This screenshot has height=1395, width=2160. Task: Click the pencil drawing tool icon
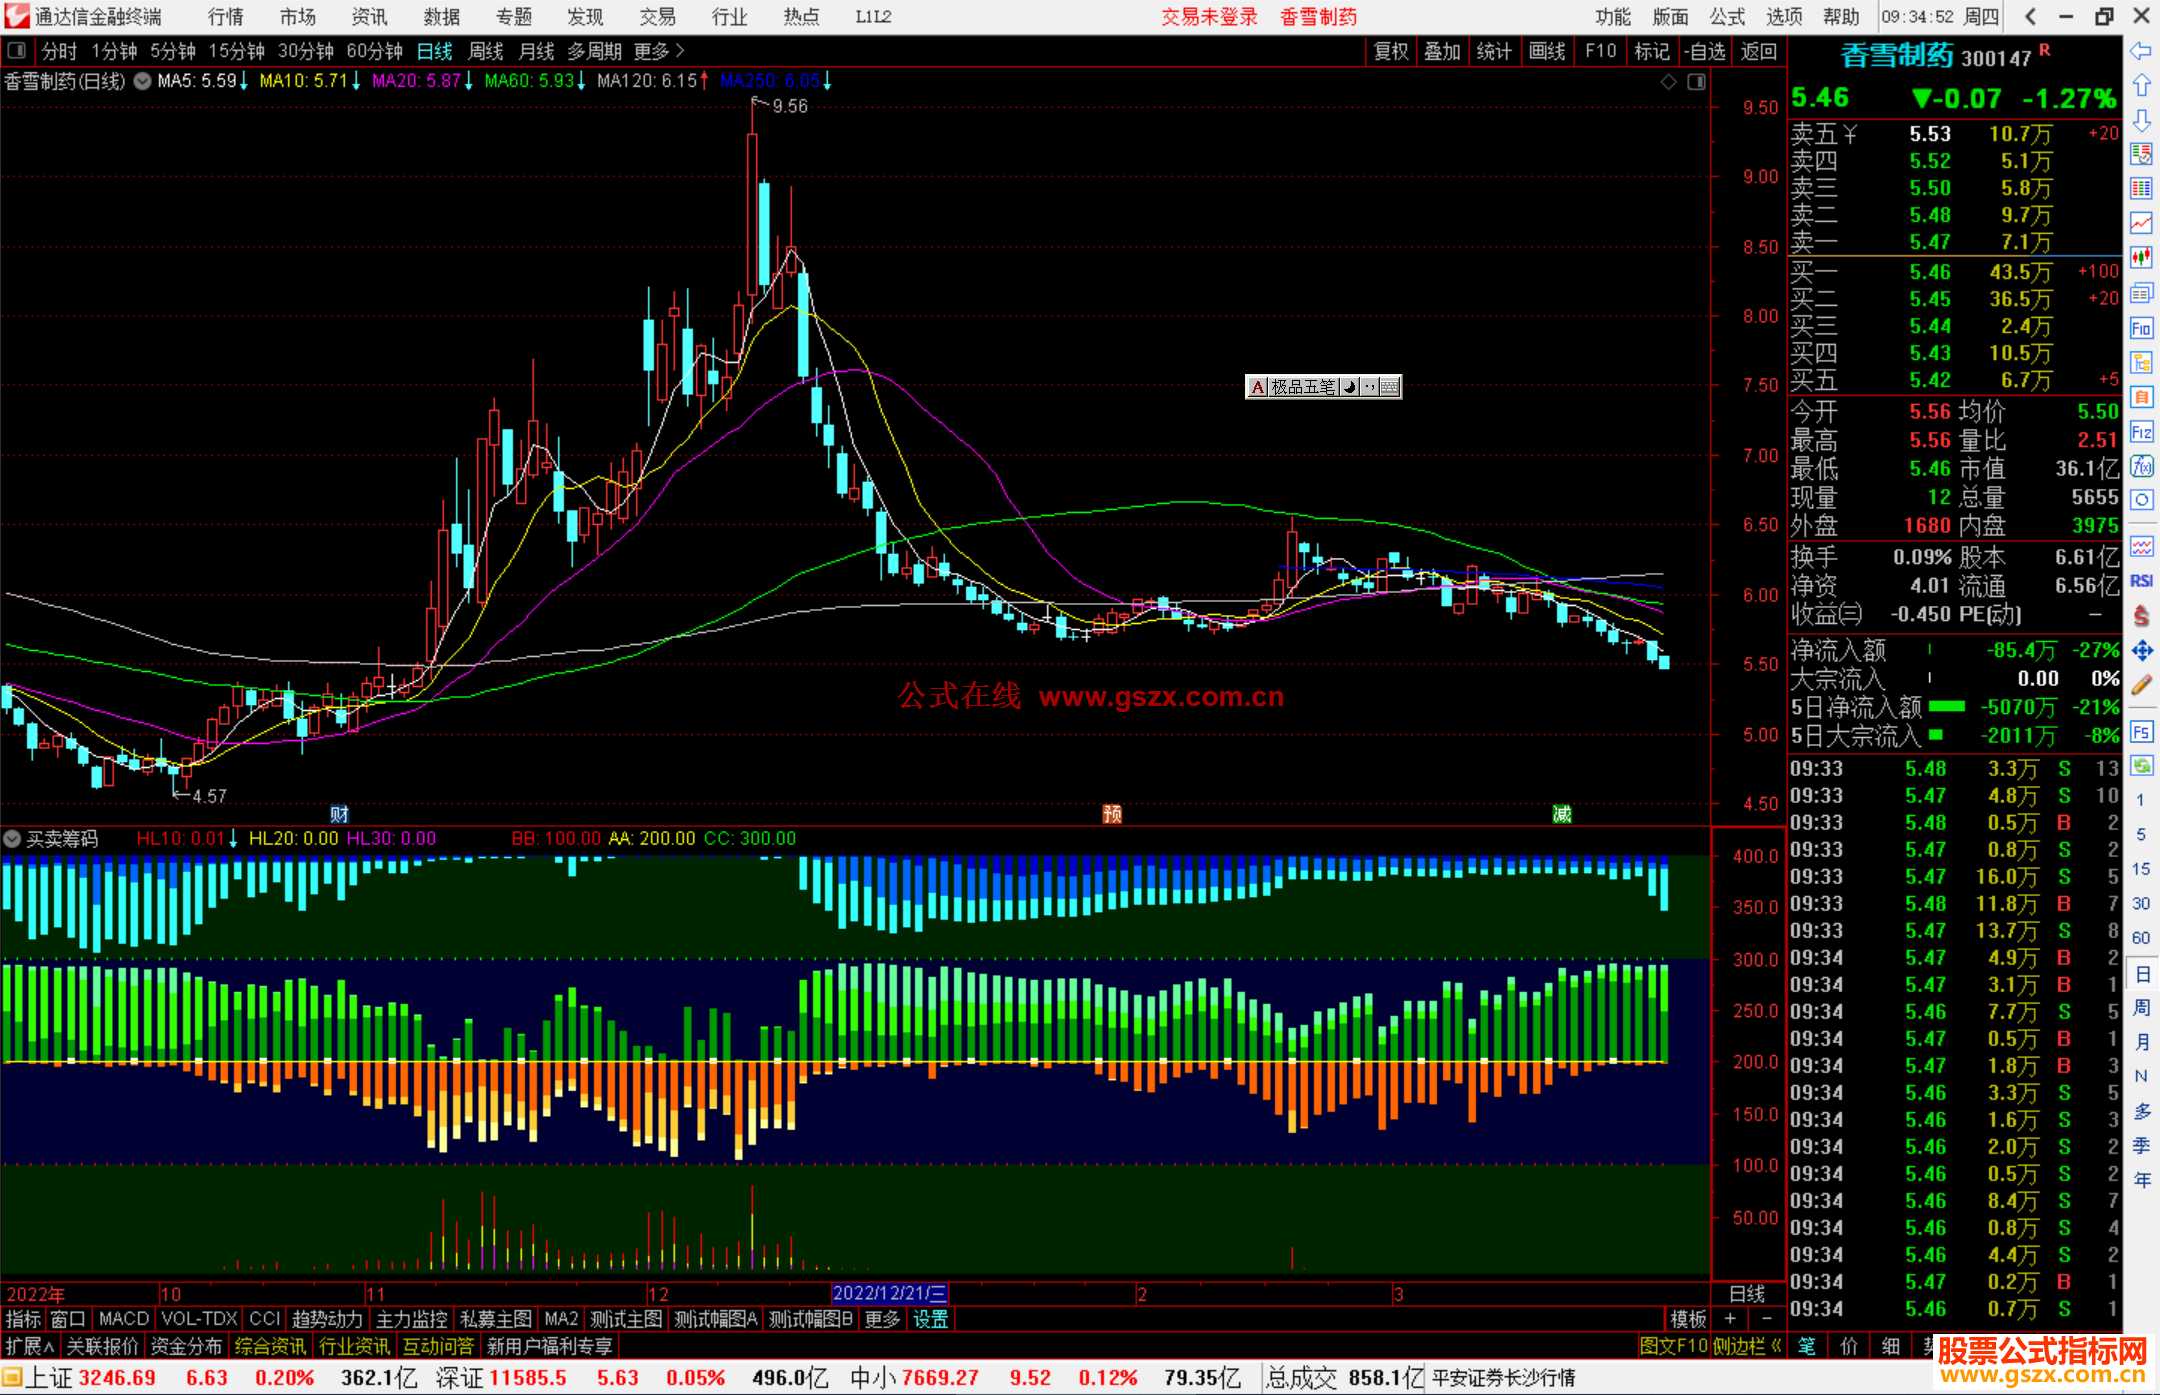(2141, 685)
